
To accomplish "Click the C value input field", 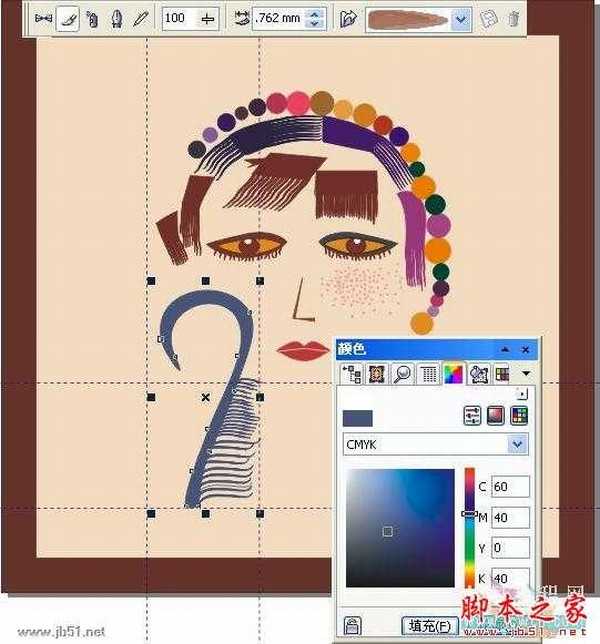I will tap(508, 487).
